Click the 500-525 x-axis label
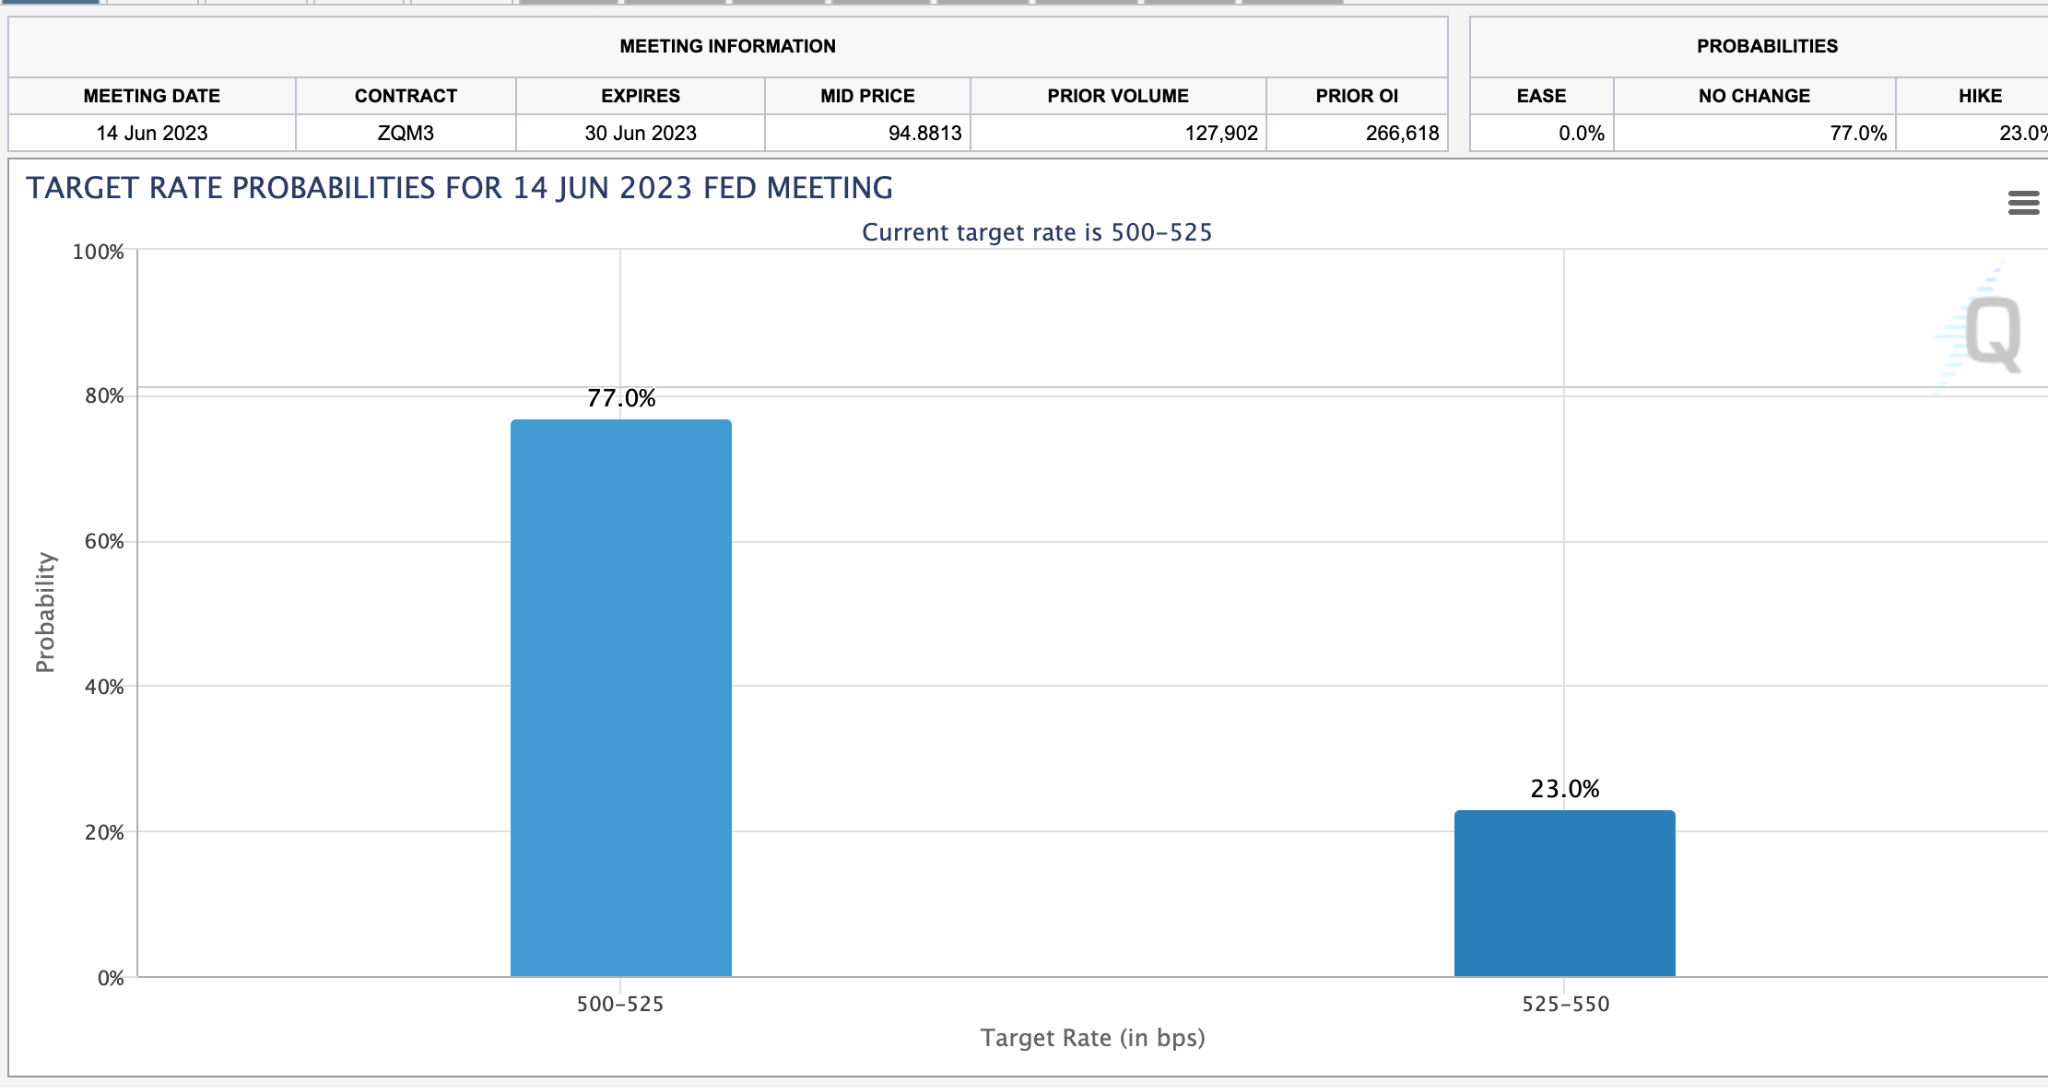This screenshot has height=1088, width=2048. (x=620, y=1004)
